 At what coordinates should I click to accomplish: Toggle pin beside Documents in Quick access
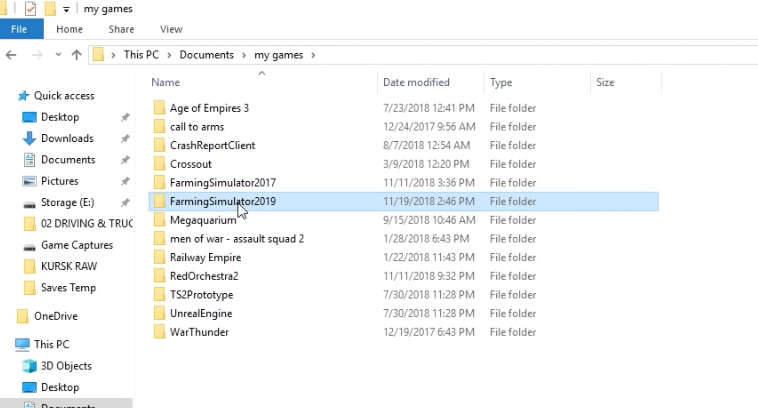pyautogui.click(x=125, y=160)
